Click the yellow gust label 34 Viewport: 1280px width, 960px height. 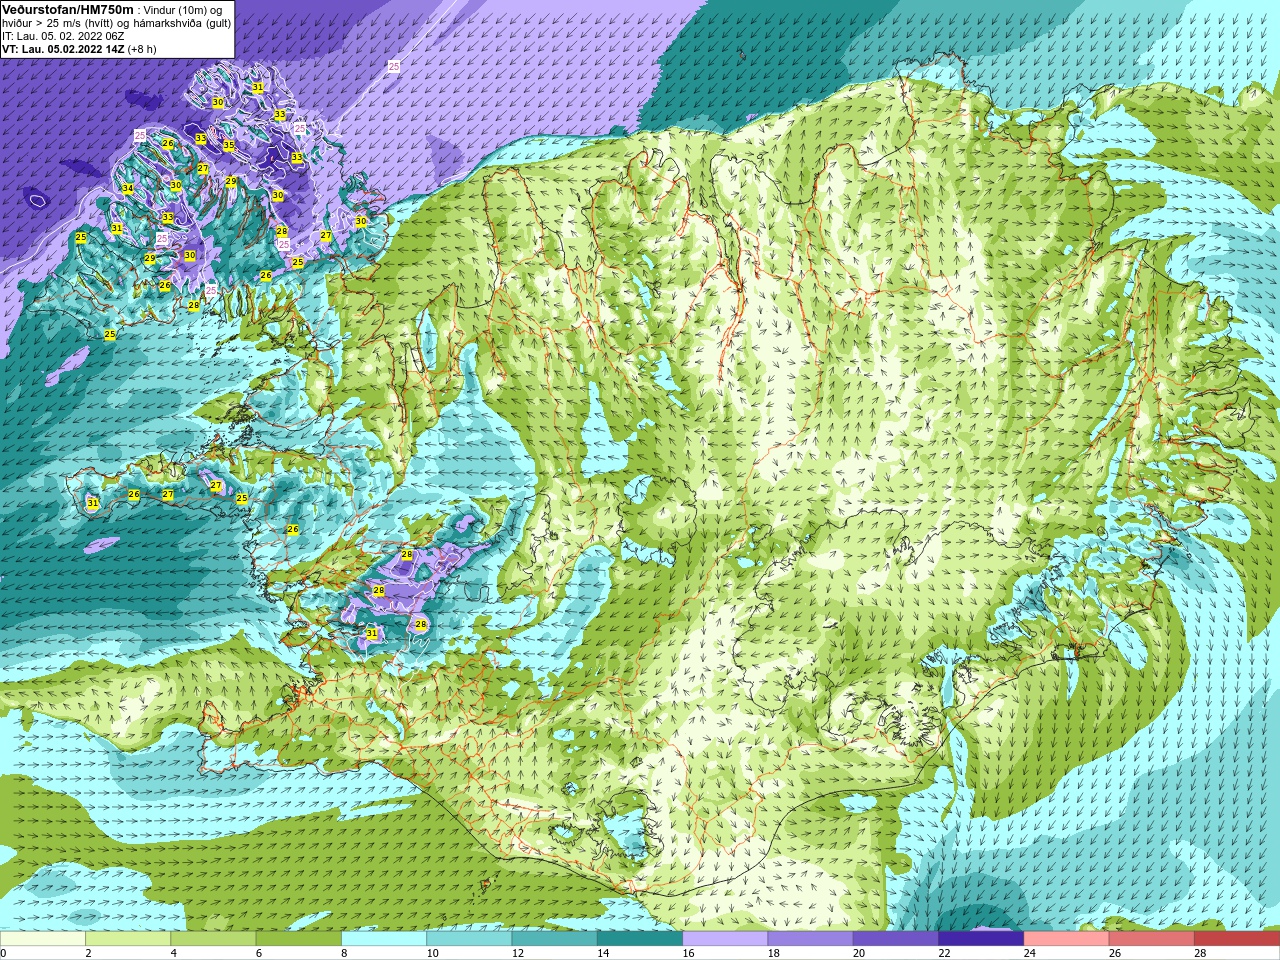(x=127, y=189)
